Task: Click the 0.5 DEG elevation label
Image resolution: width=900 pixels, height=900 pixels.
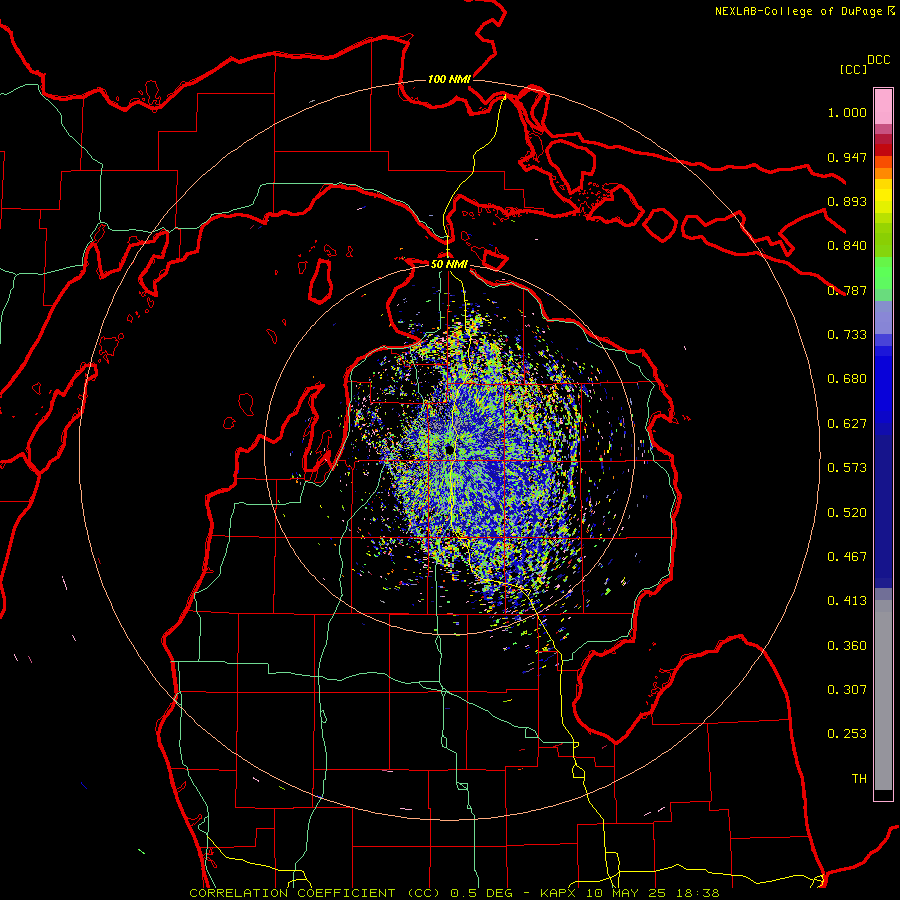Action: [481, 893]
